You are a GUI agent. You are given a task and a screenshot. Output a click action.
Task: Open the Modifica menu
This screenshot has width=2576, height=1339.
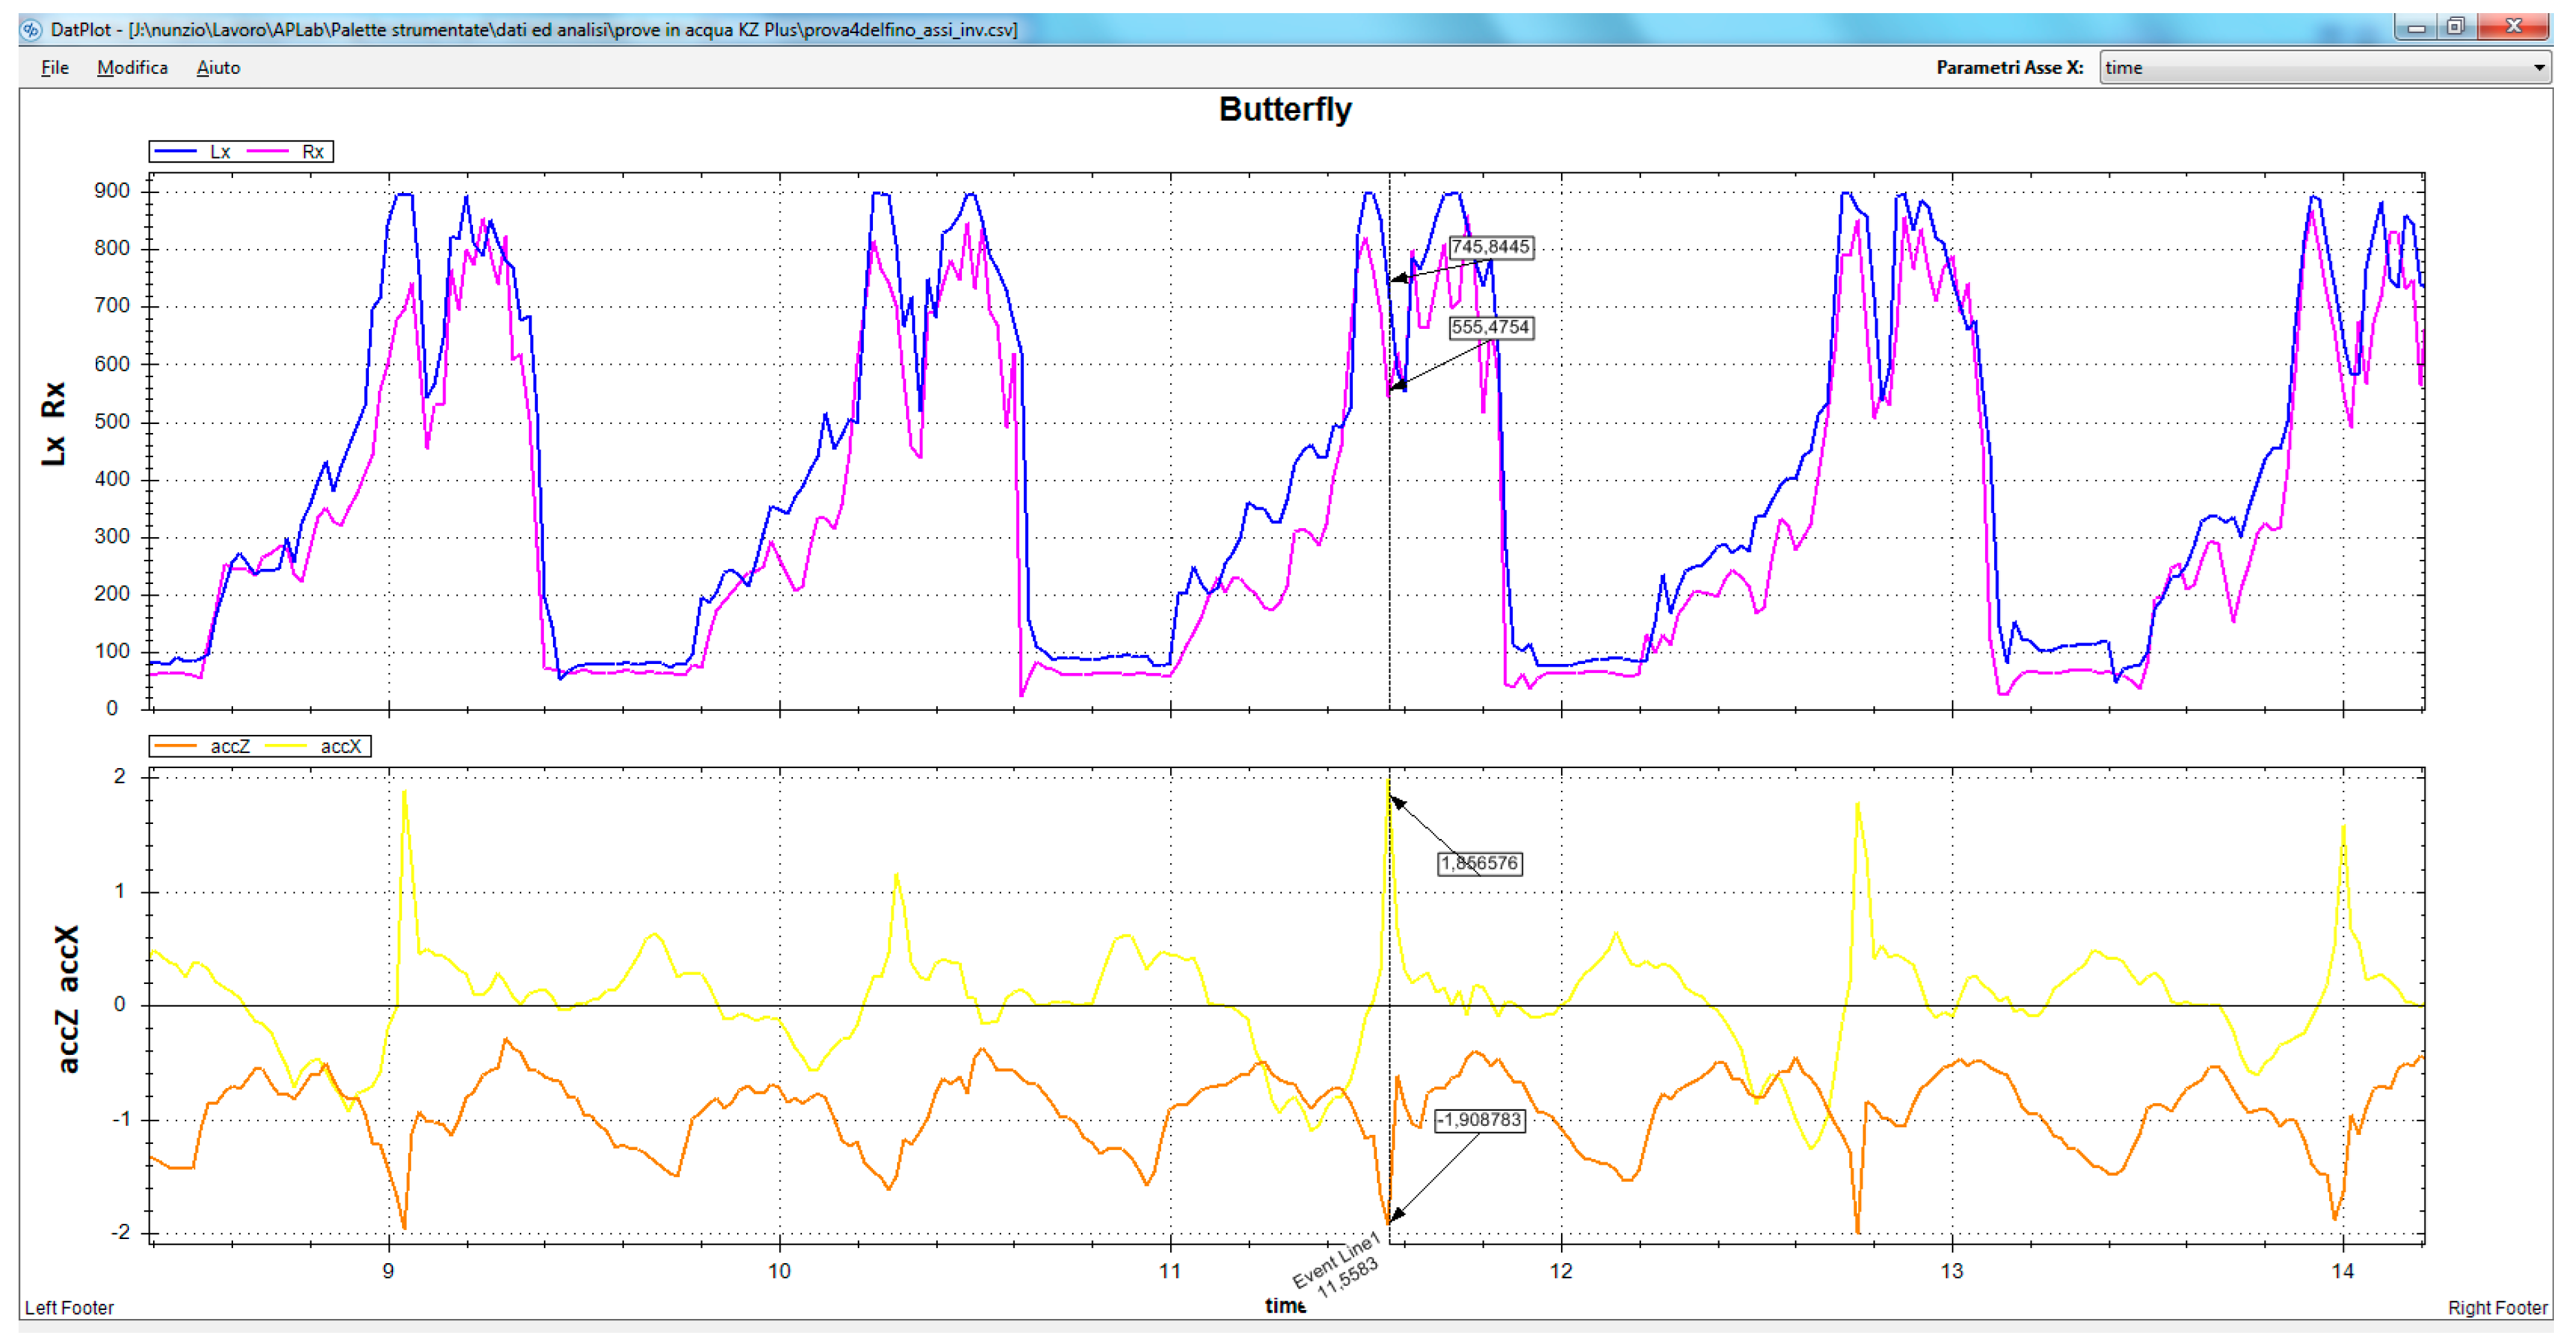132,68
